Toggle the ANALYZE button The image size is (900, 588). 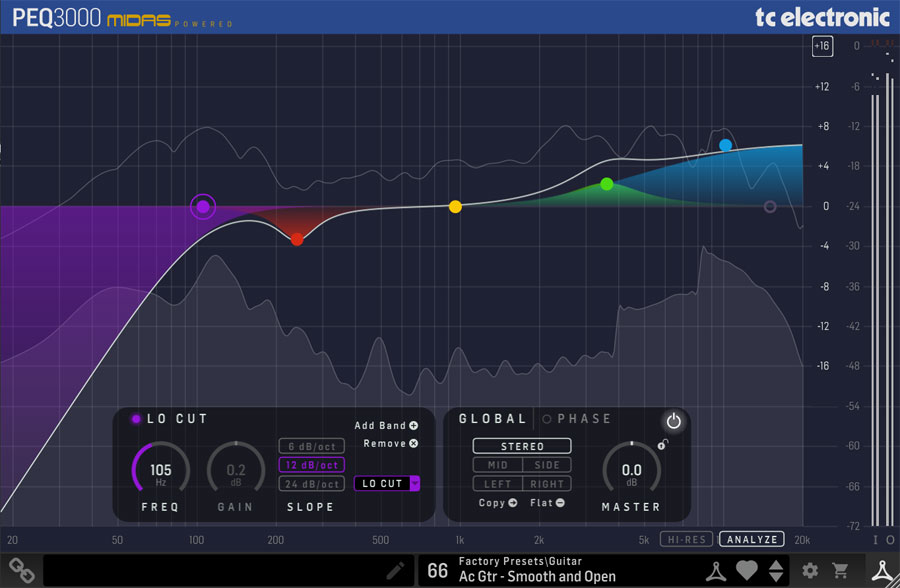(x=752, y=539)
